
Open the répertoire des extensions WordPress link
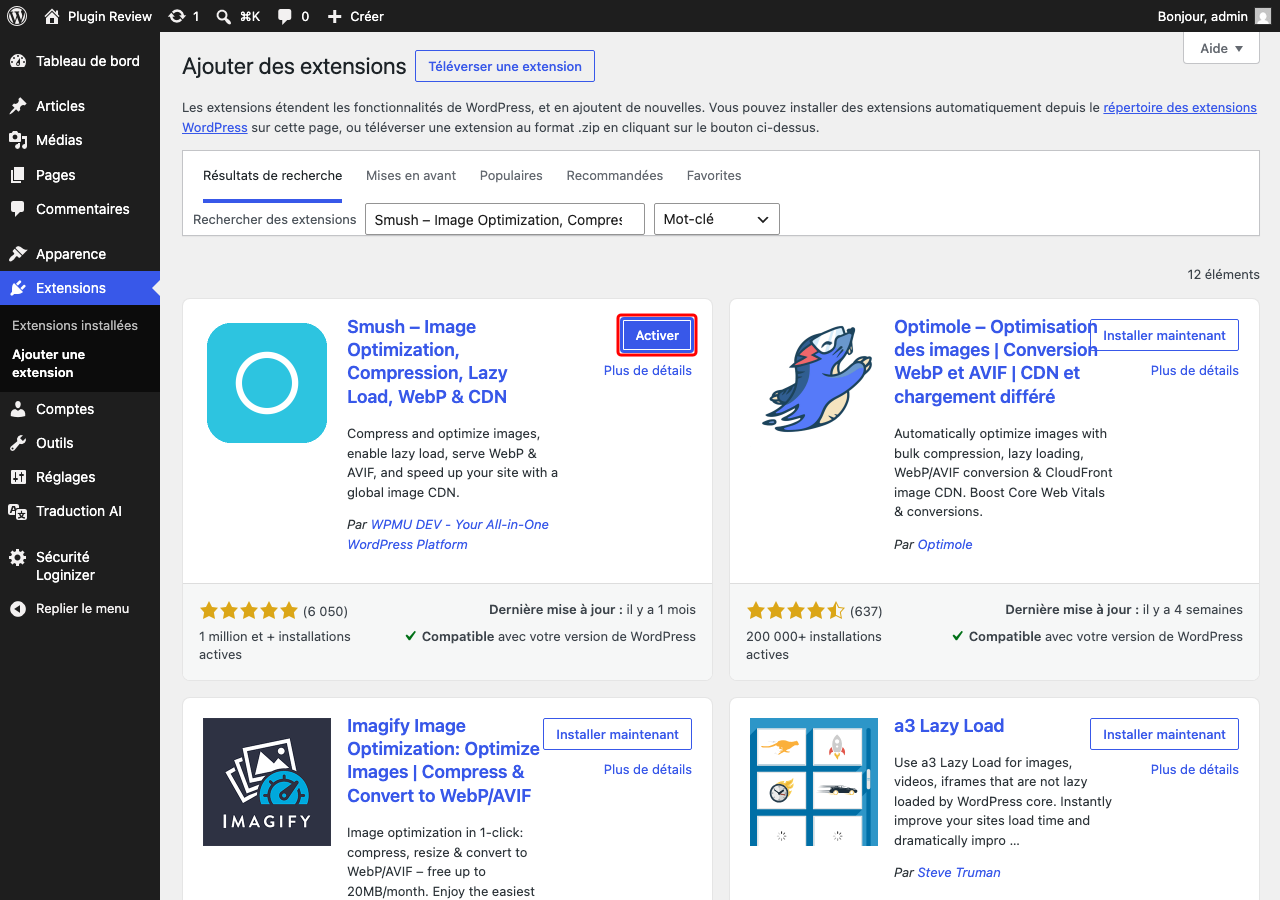(x=1180, y=108)
